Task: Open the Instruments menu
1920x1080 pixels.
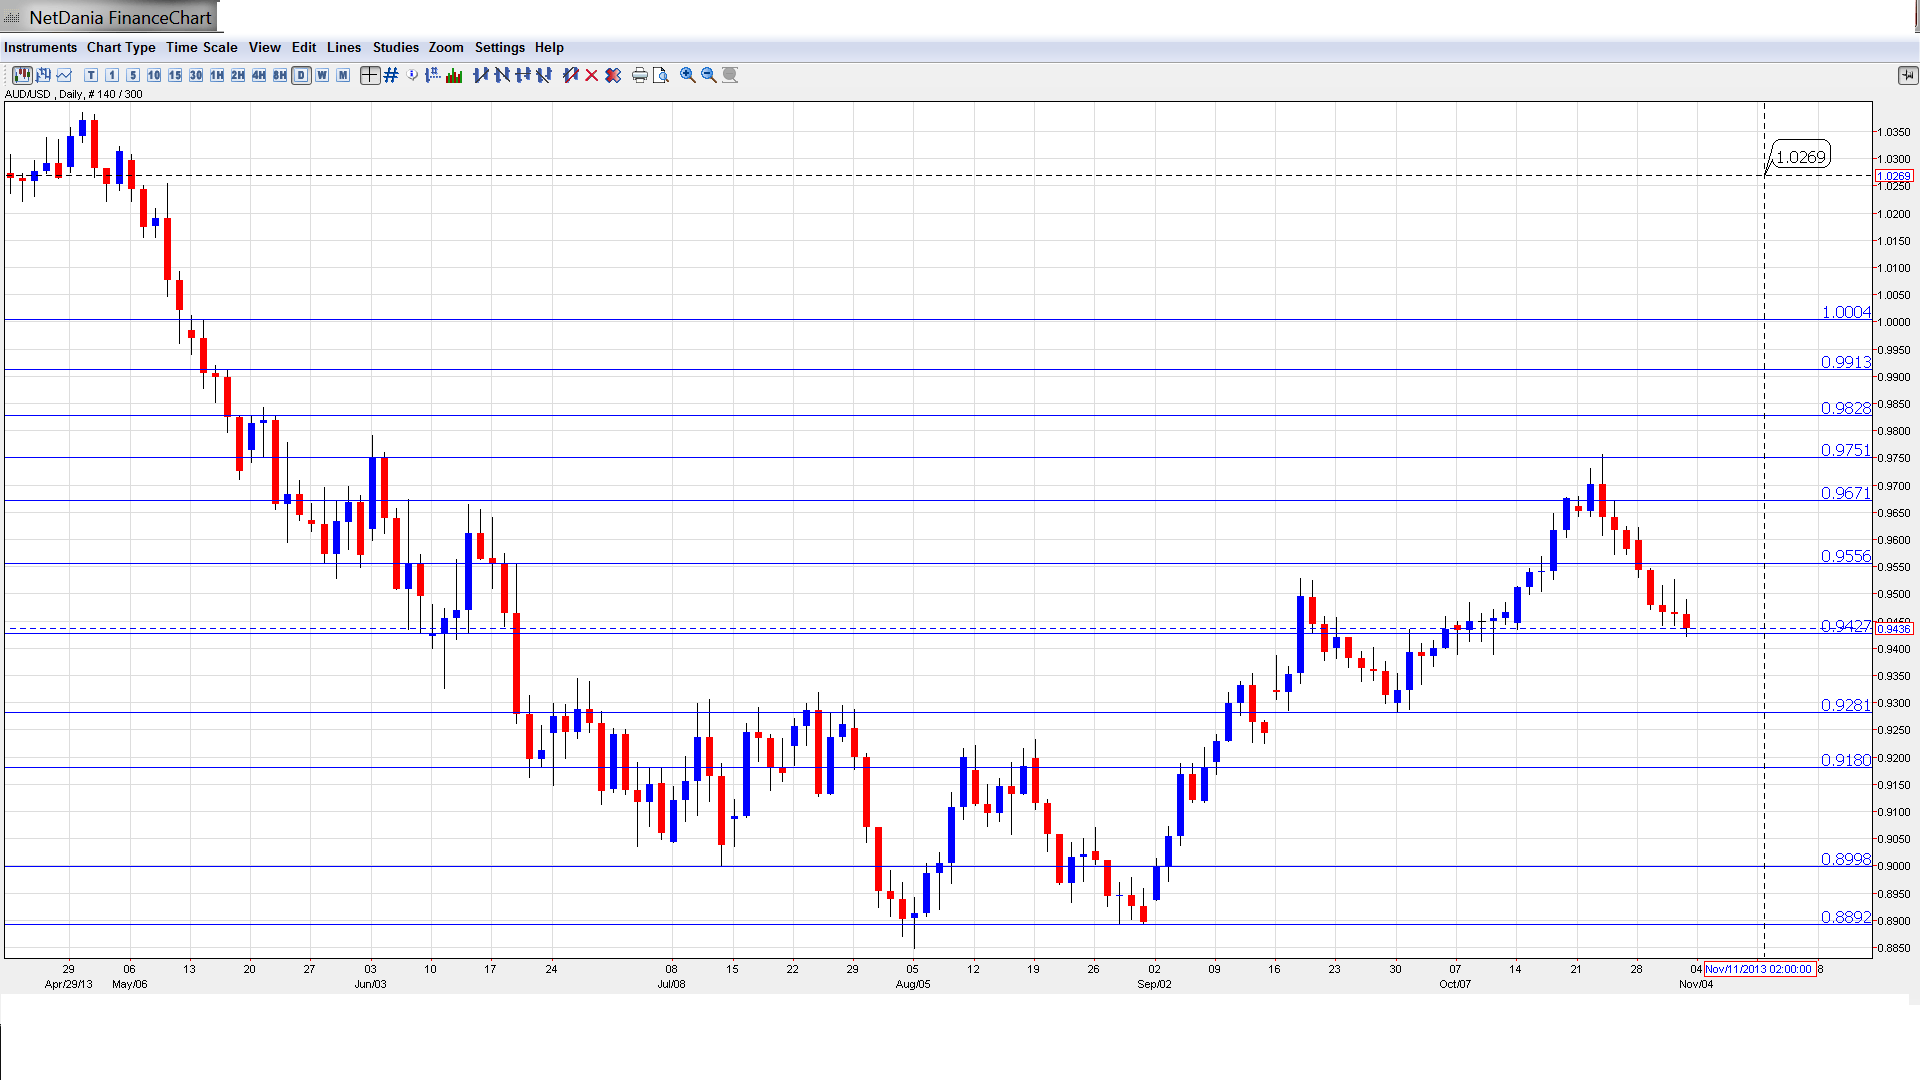Action: 40,47
